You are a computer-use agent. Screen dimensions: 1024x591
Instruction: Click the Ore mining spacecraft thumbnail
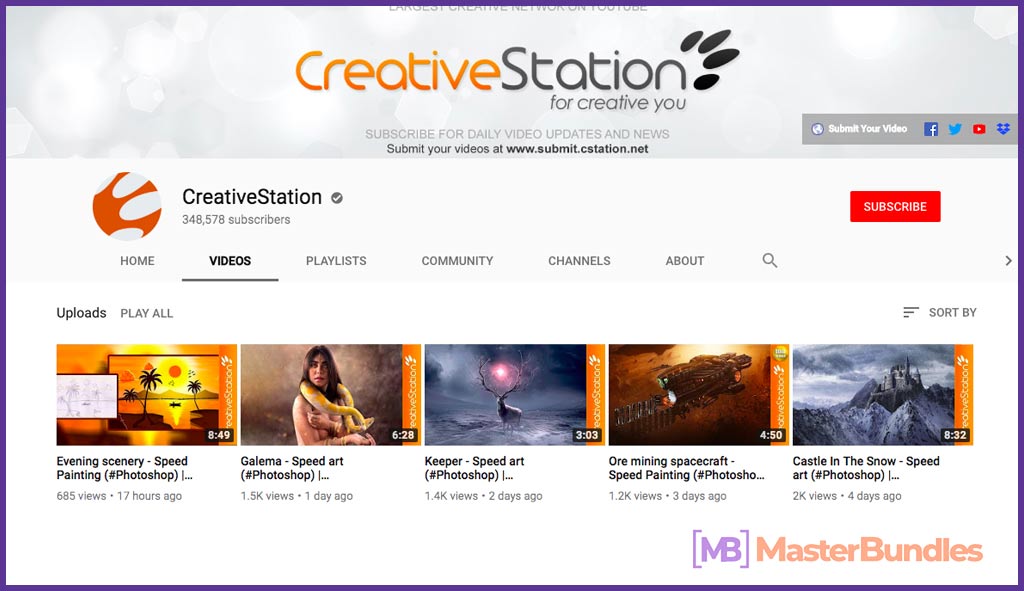[699, 394]
